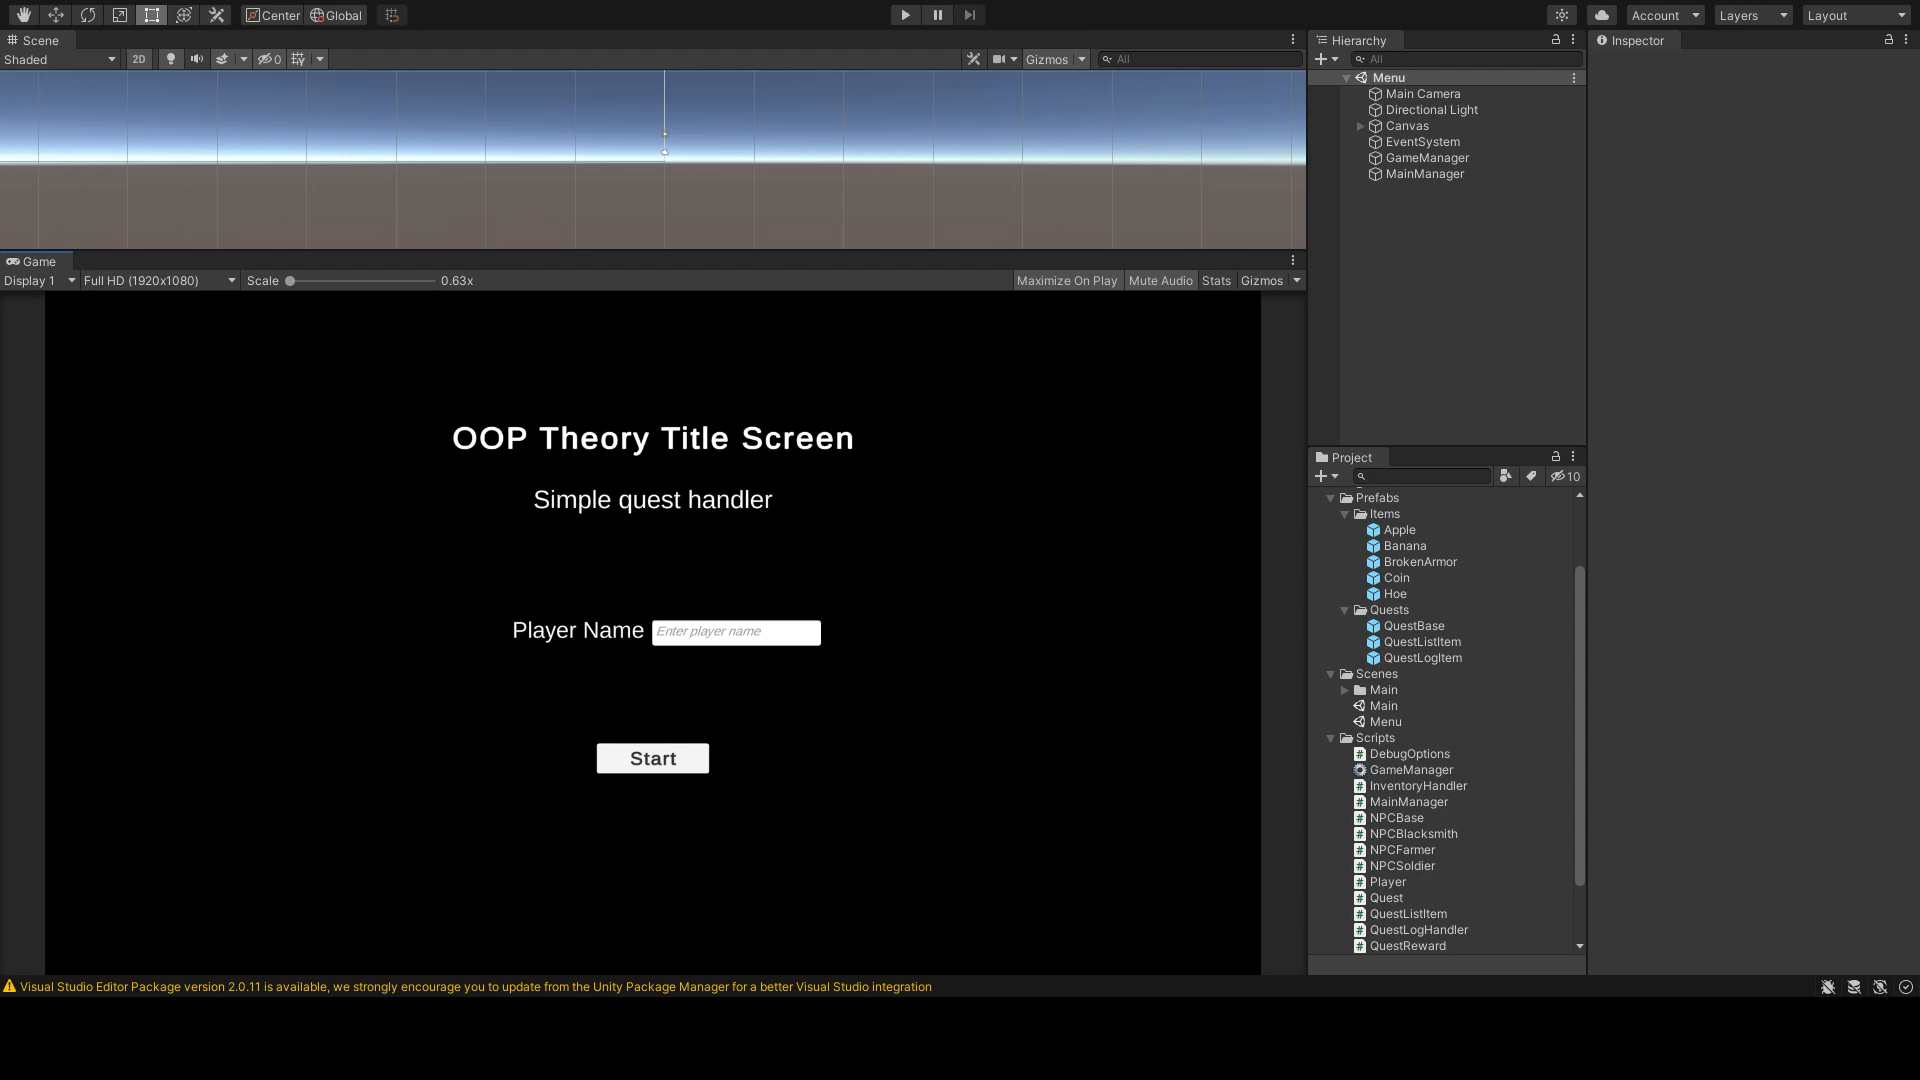Click the Pause button

click(937, 15)
